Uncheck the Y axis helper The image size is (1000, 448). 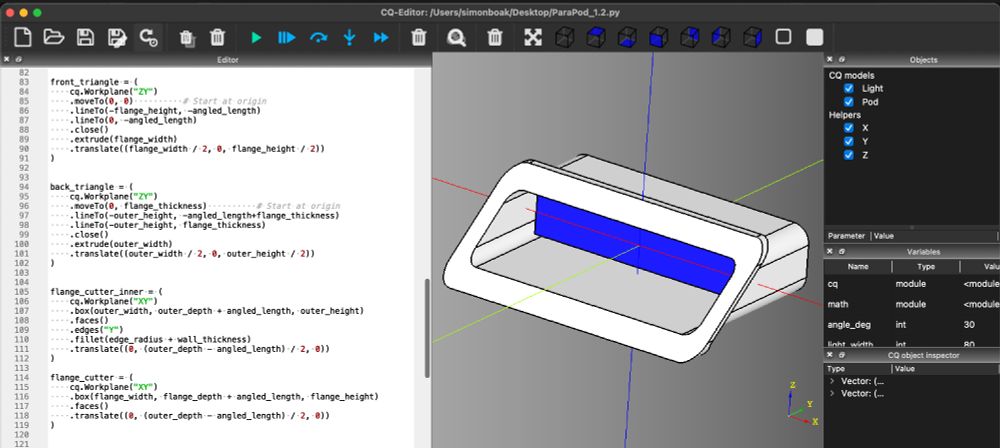point(848,141)
